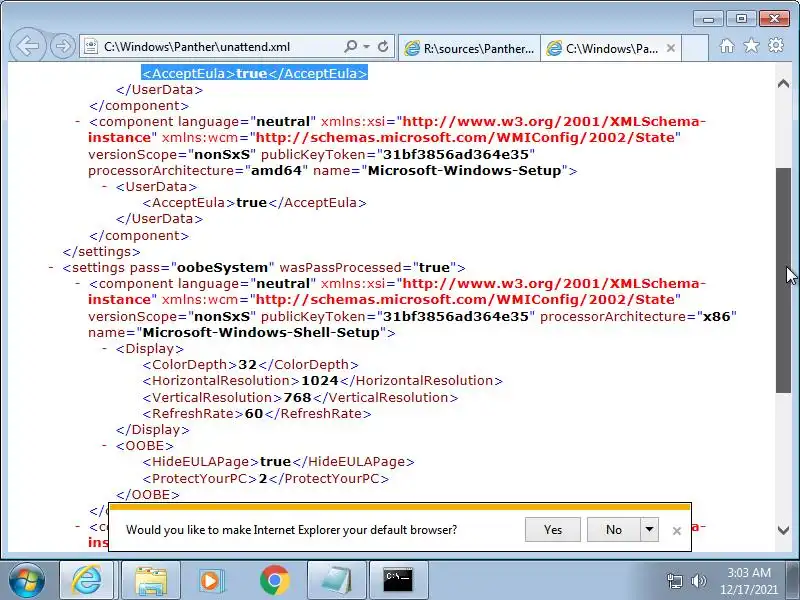The image size is (800, 600).
Task: Click the volume speaker tray icon
Action: click(698, 581)
